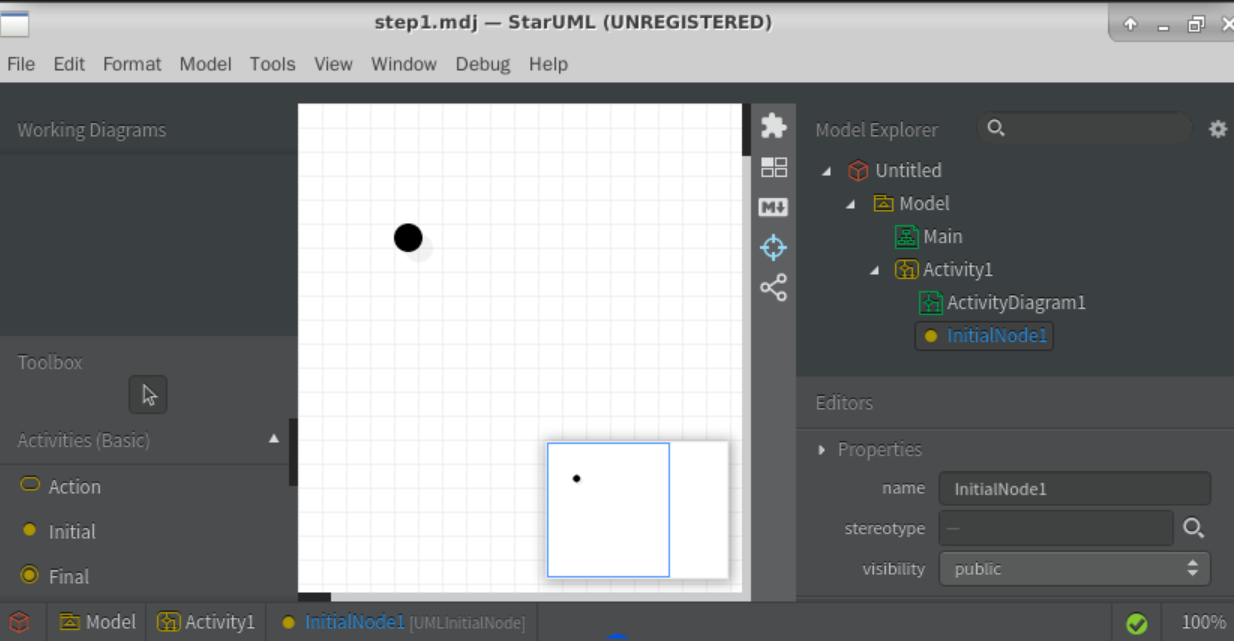Open the visibility dropdown set to public
The width and height of the screenshot is (1234, 641).
1075,568
